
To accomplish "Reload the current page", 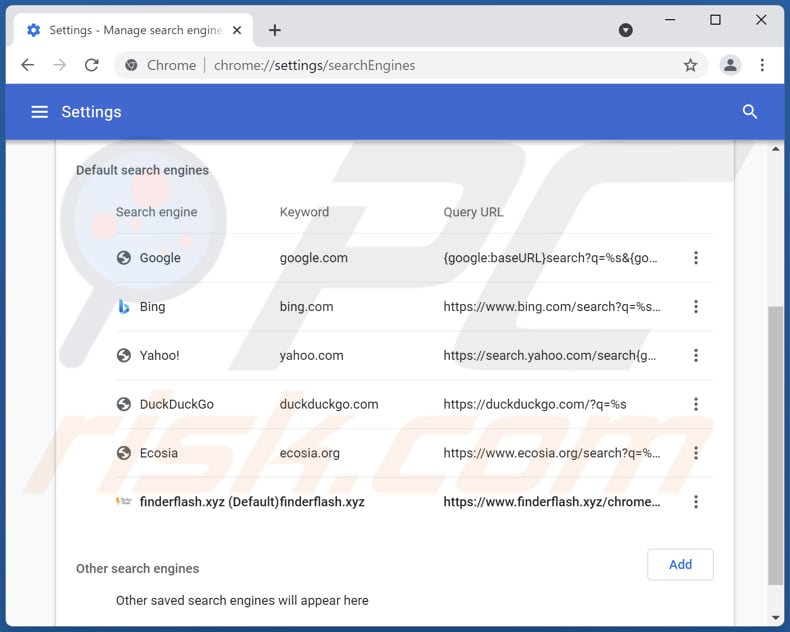I will pos(92,65).
